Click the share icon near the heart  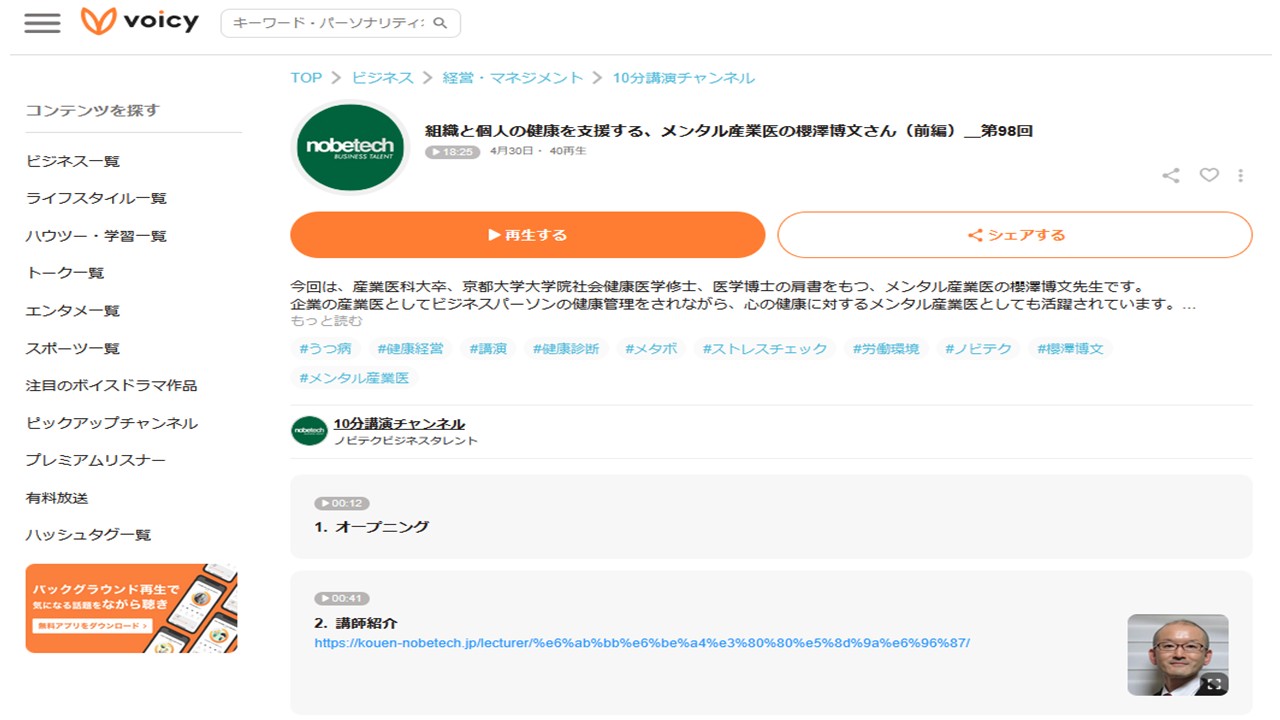click(1171, 175)
